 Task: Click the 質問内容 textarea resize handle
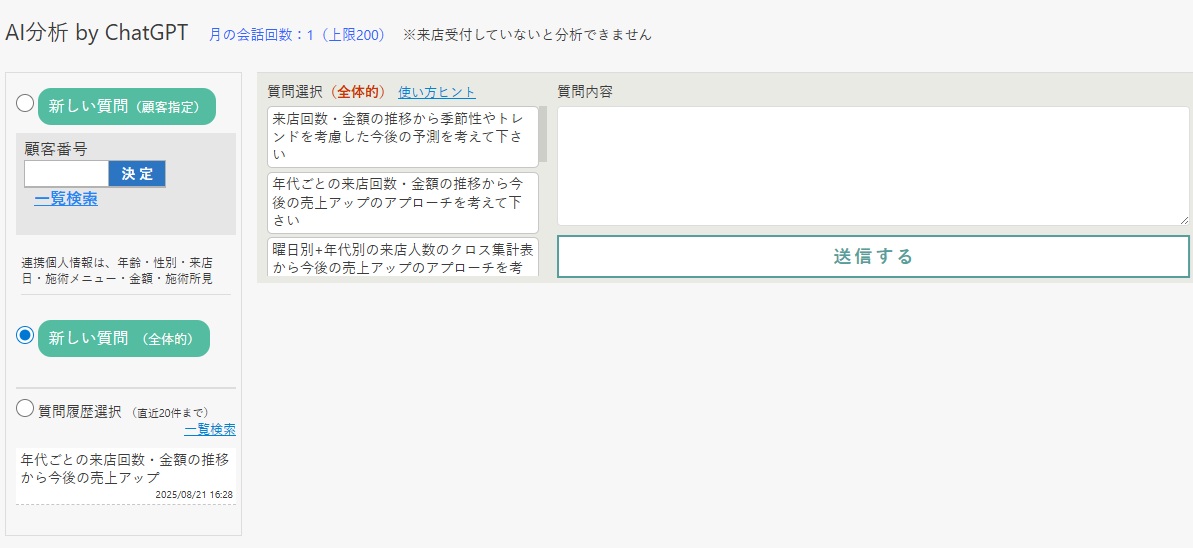point(1184,219)
